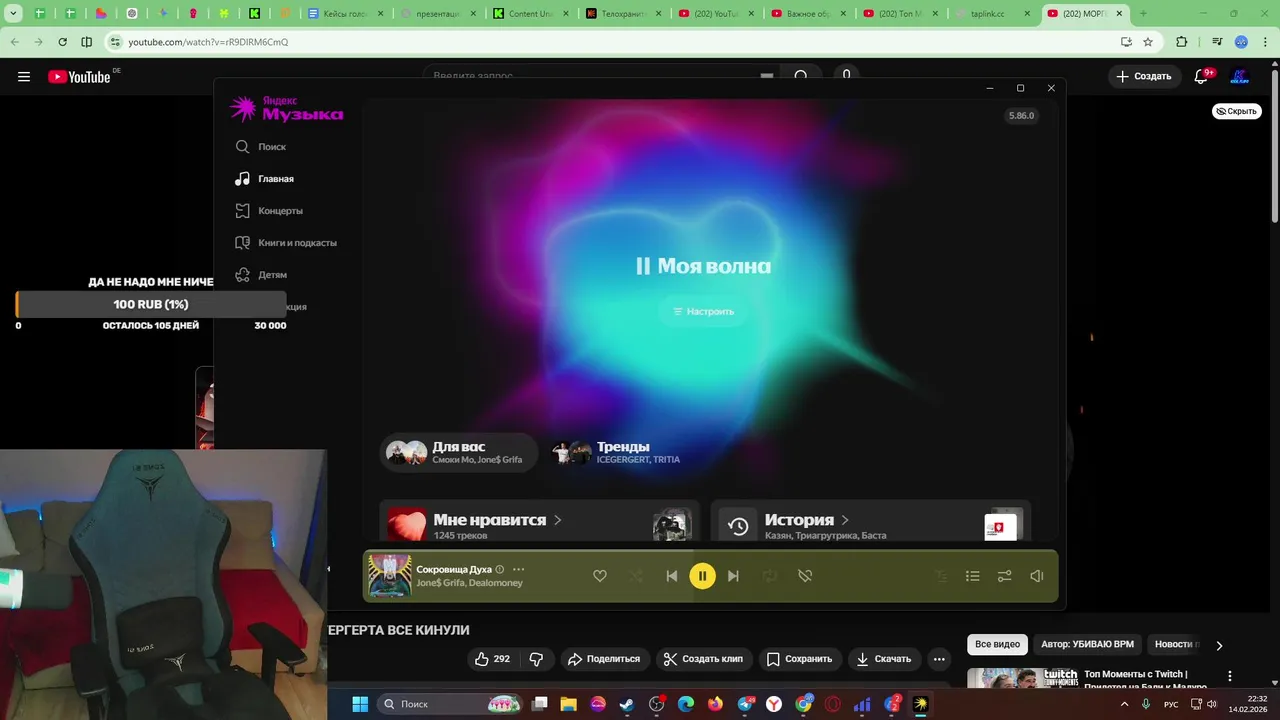This screenshot has width=1280, height=720.
Task: Open YouTube hamburger guide menu
Action: (x=24, y=76)
